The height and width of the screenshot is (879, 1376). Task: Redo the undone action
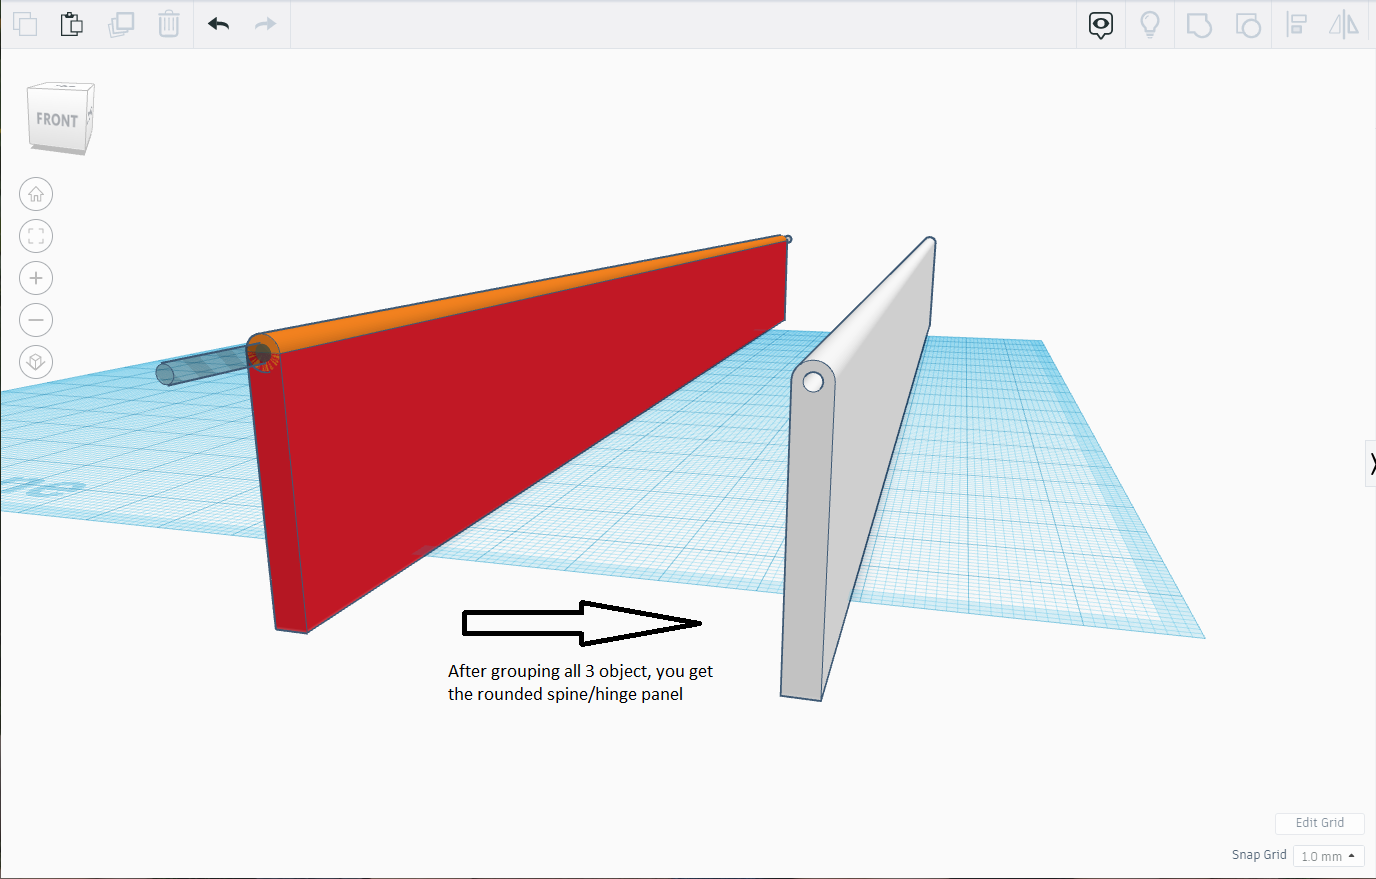coord(265,24)
